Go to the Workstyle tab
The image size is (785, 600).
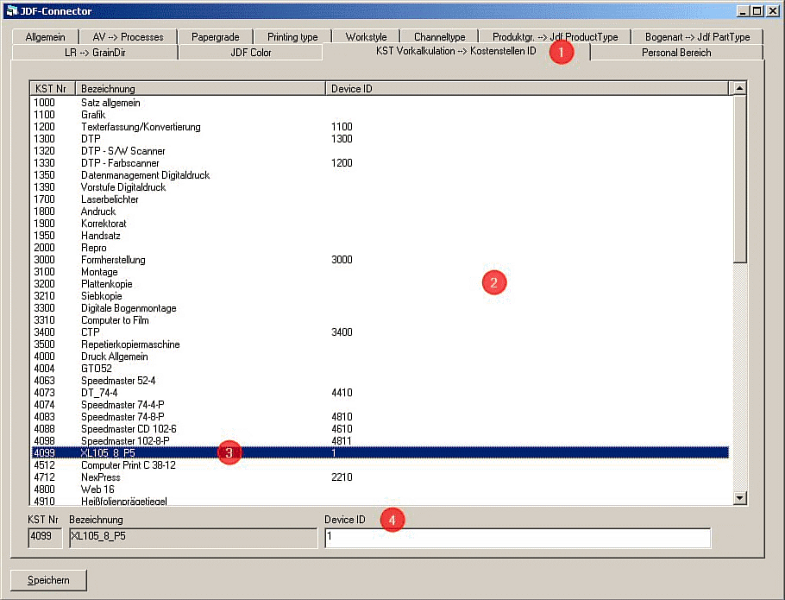pos(365,37)
